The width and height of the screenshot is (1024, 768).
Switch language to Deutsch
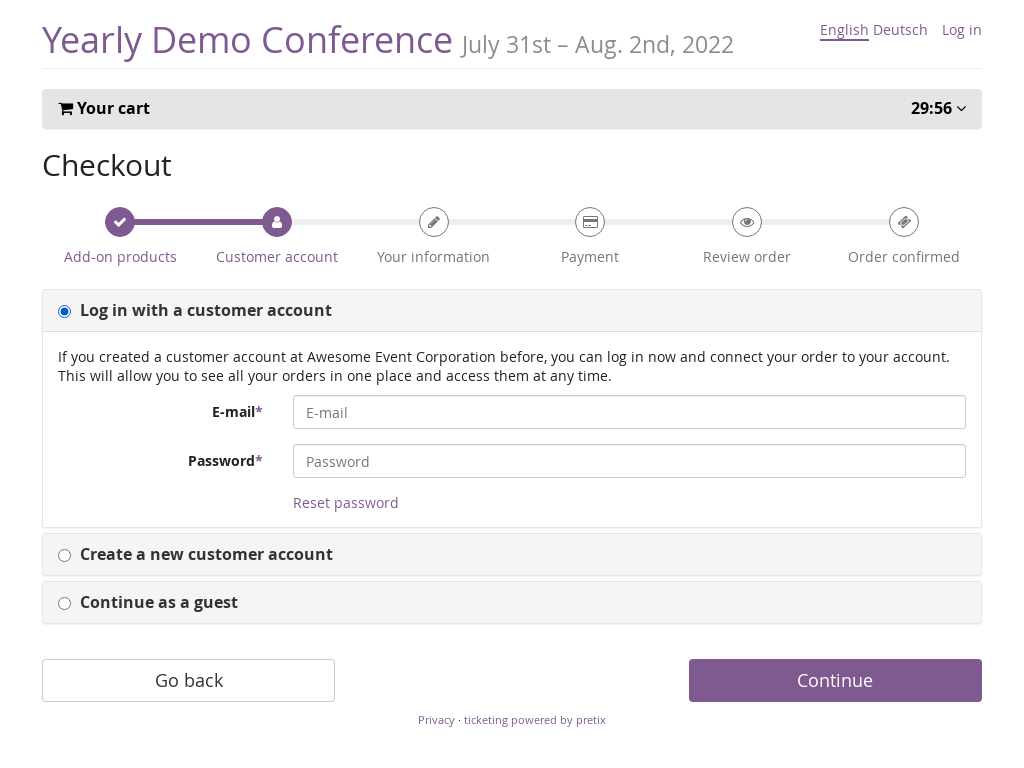(900, 30)
